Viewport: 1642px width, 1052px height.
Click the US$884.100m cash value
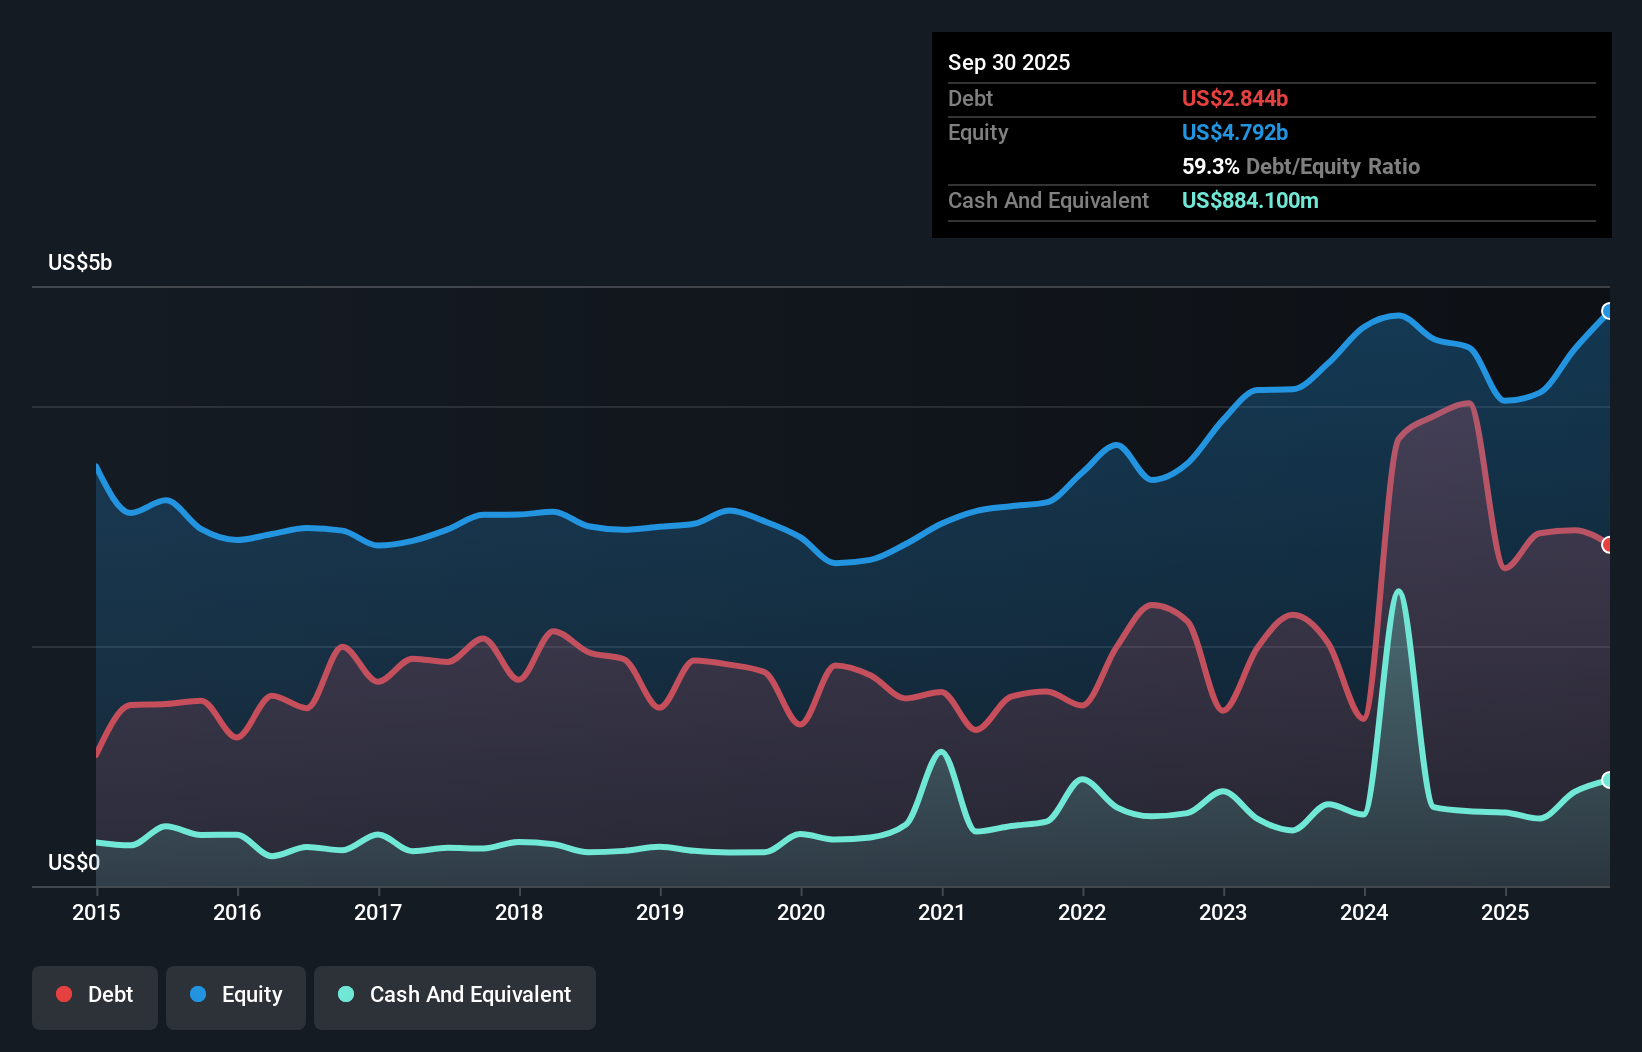point(1250,200)
